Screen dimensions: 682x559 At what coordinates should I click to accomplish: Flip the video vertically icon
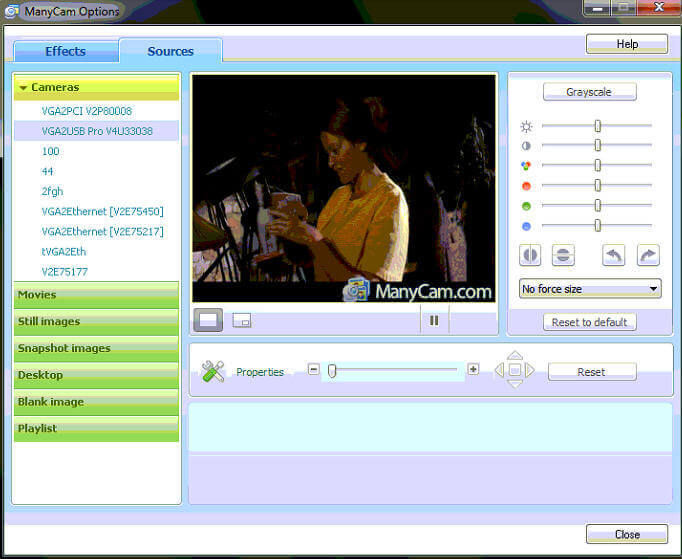coord(563,255)
